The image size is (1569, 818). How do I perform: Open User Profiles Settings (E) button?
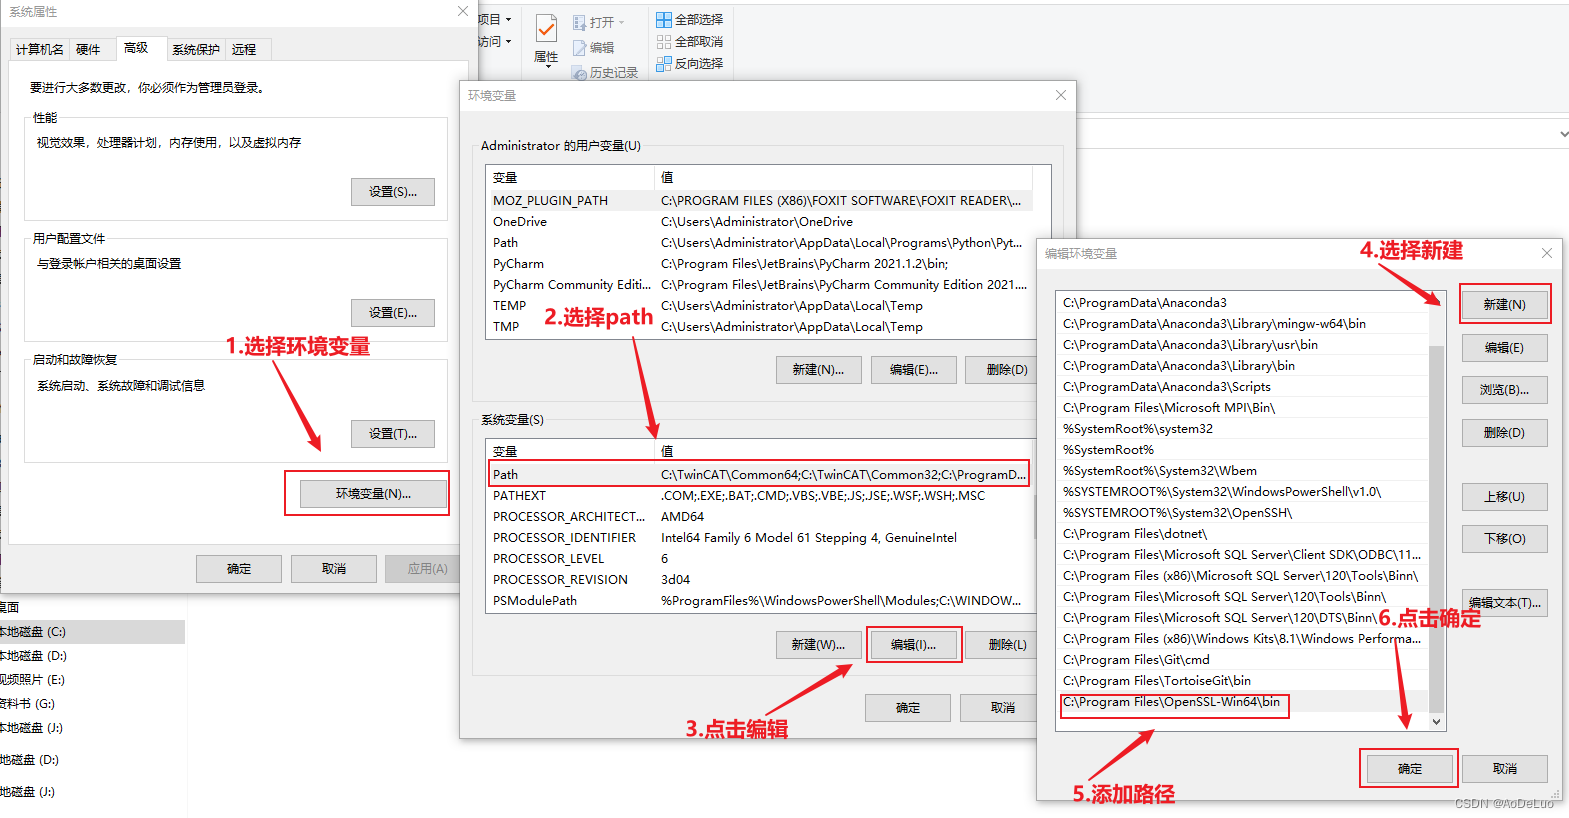click(393, 313)
